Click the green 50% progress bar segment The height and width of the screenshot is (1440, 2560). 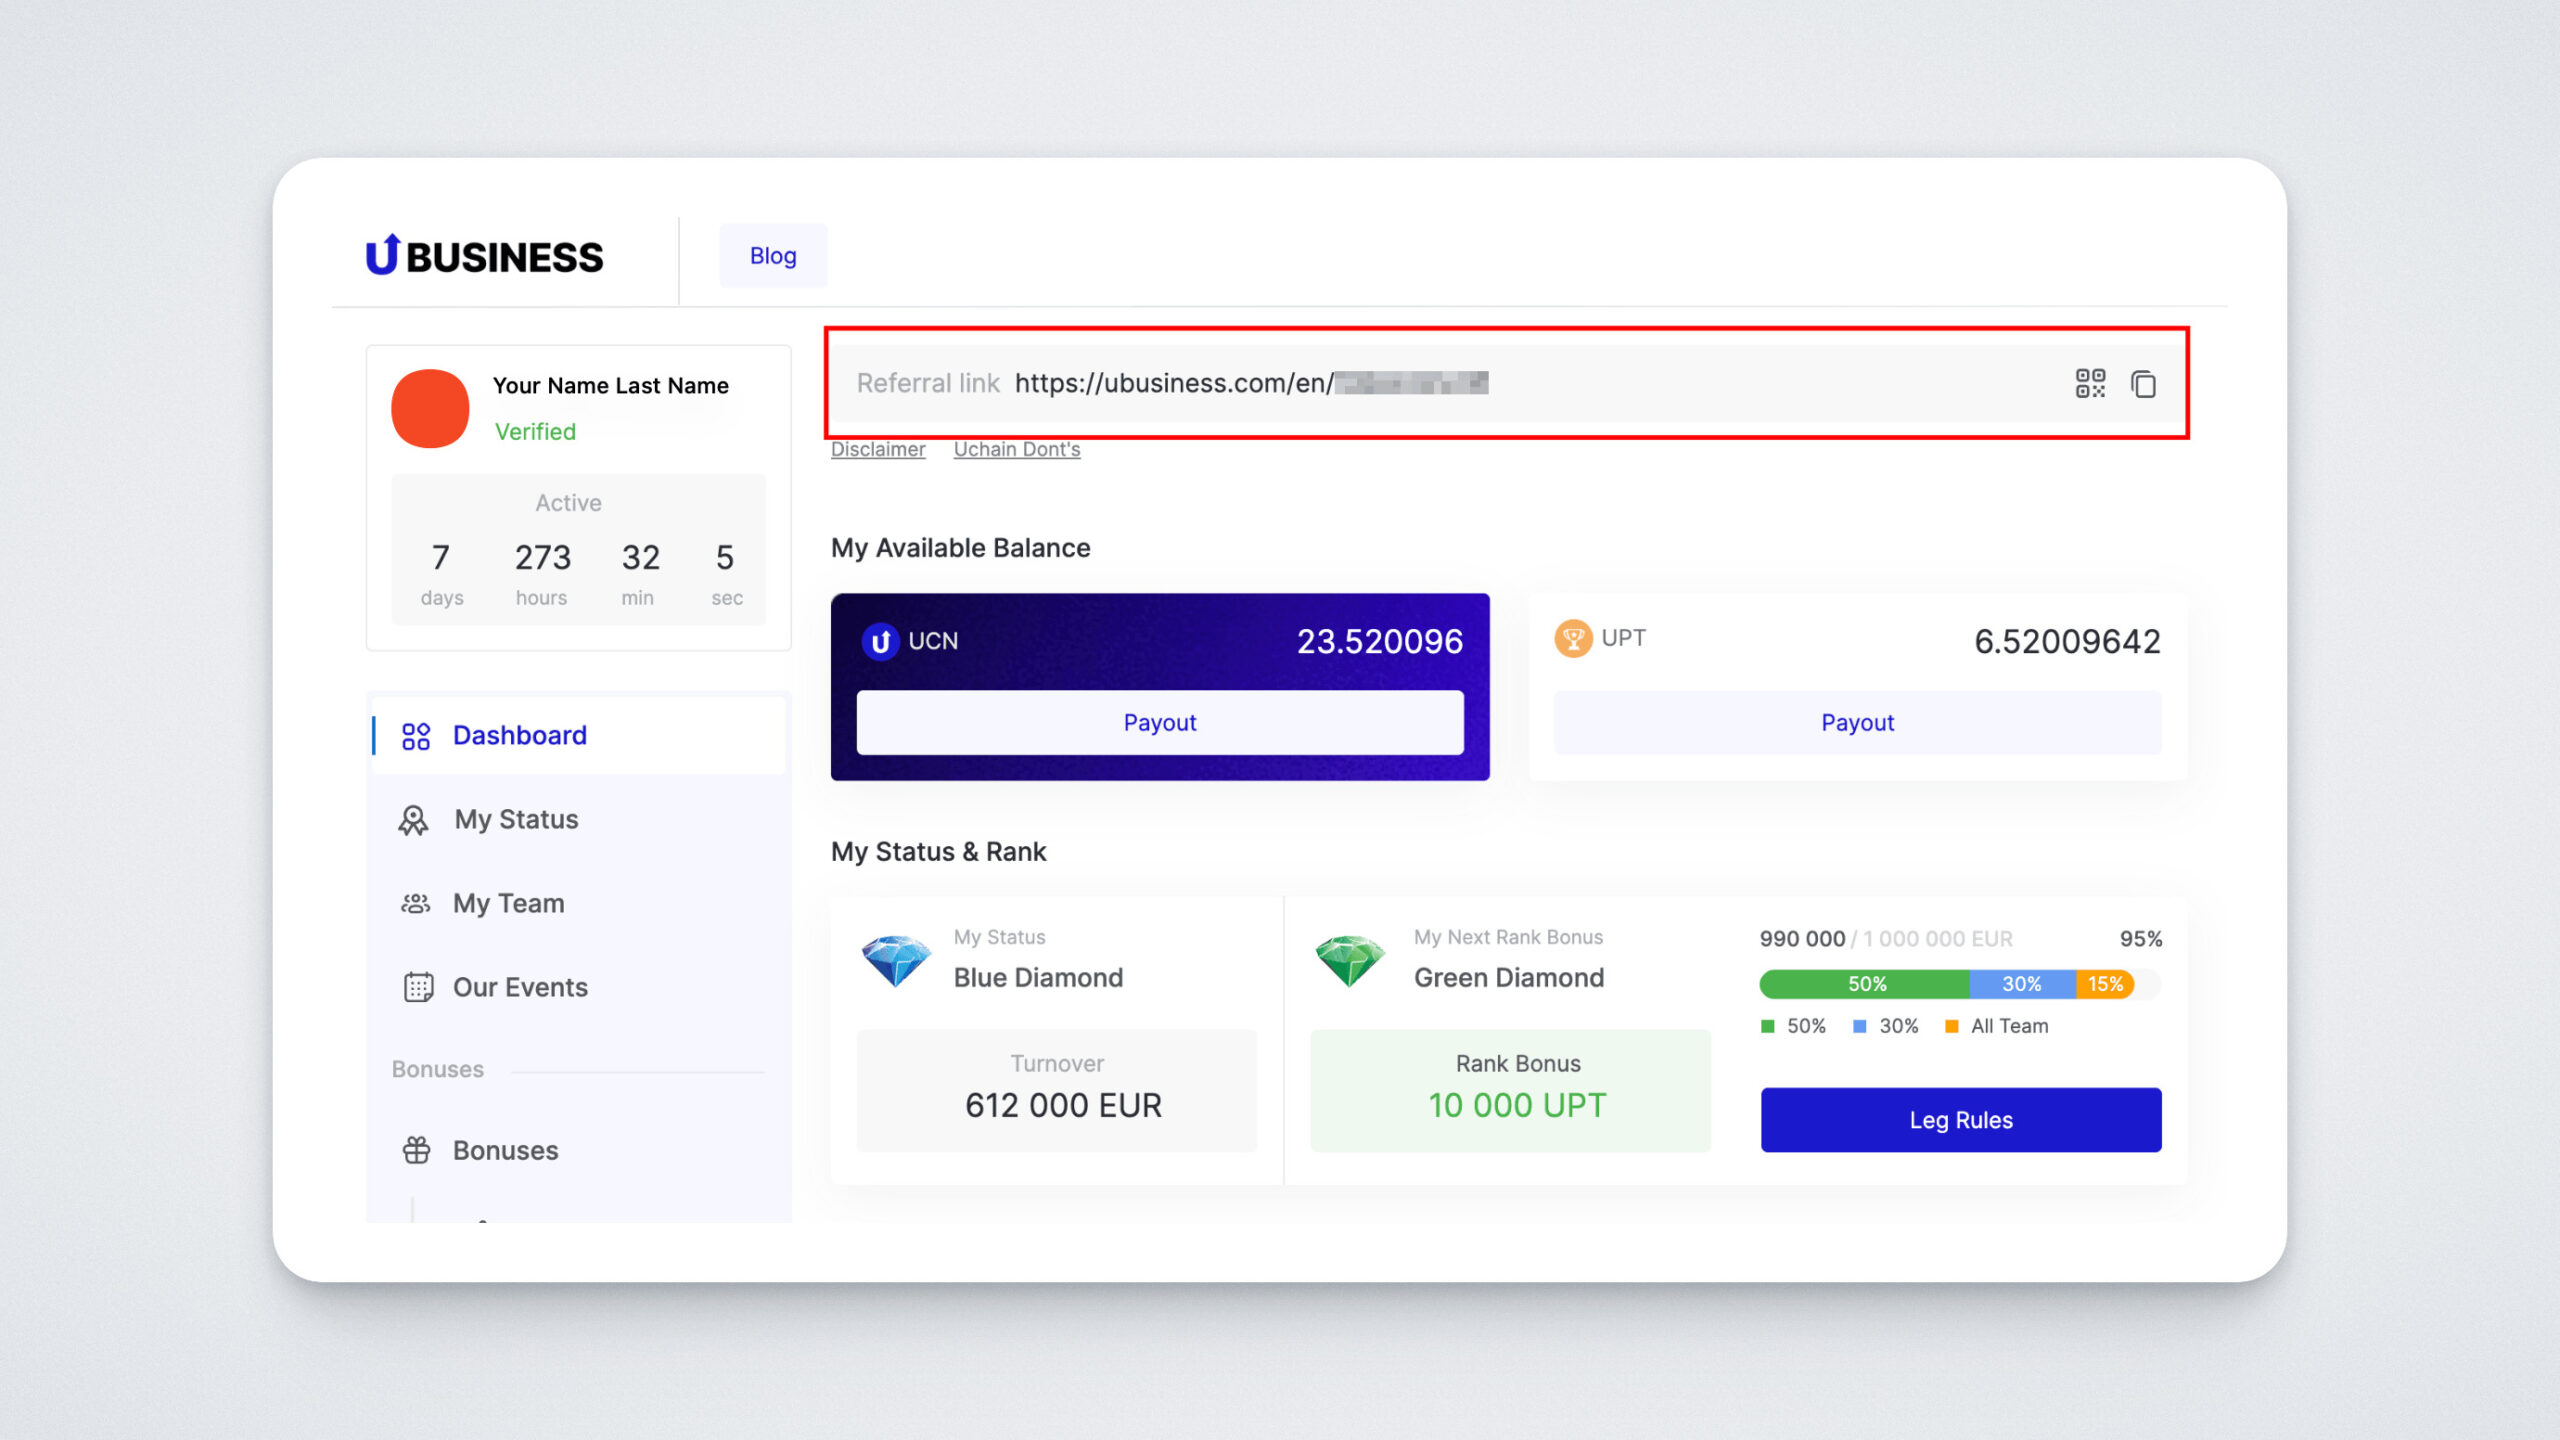[1865, 984]
